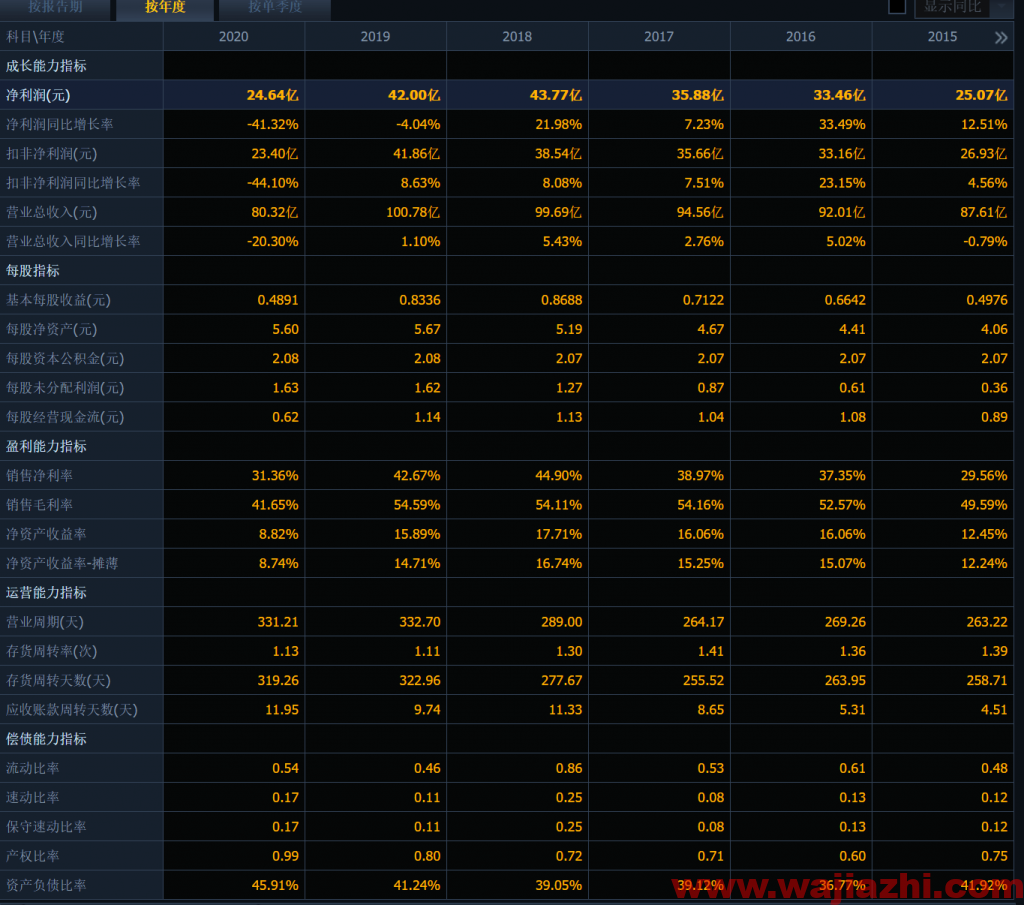This screenshot has width=1024, height=905.
Task: Click the EPS value 0.4891
Action: 278,300
